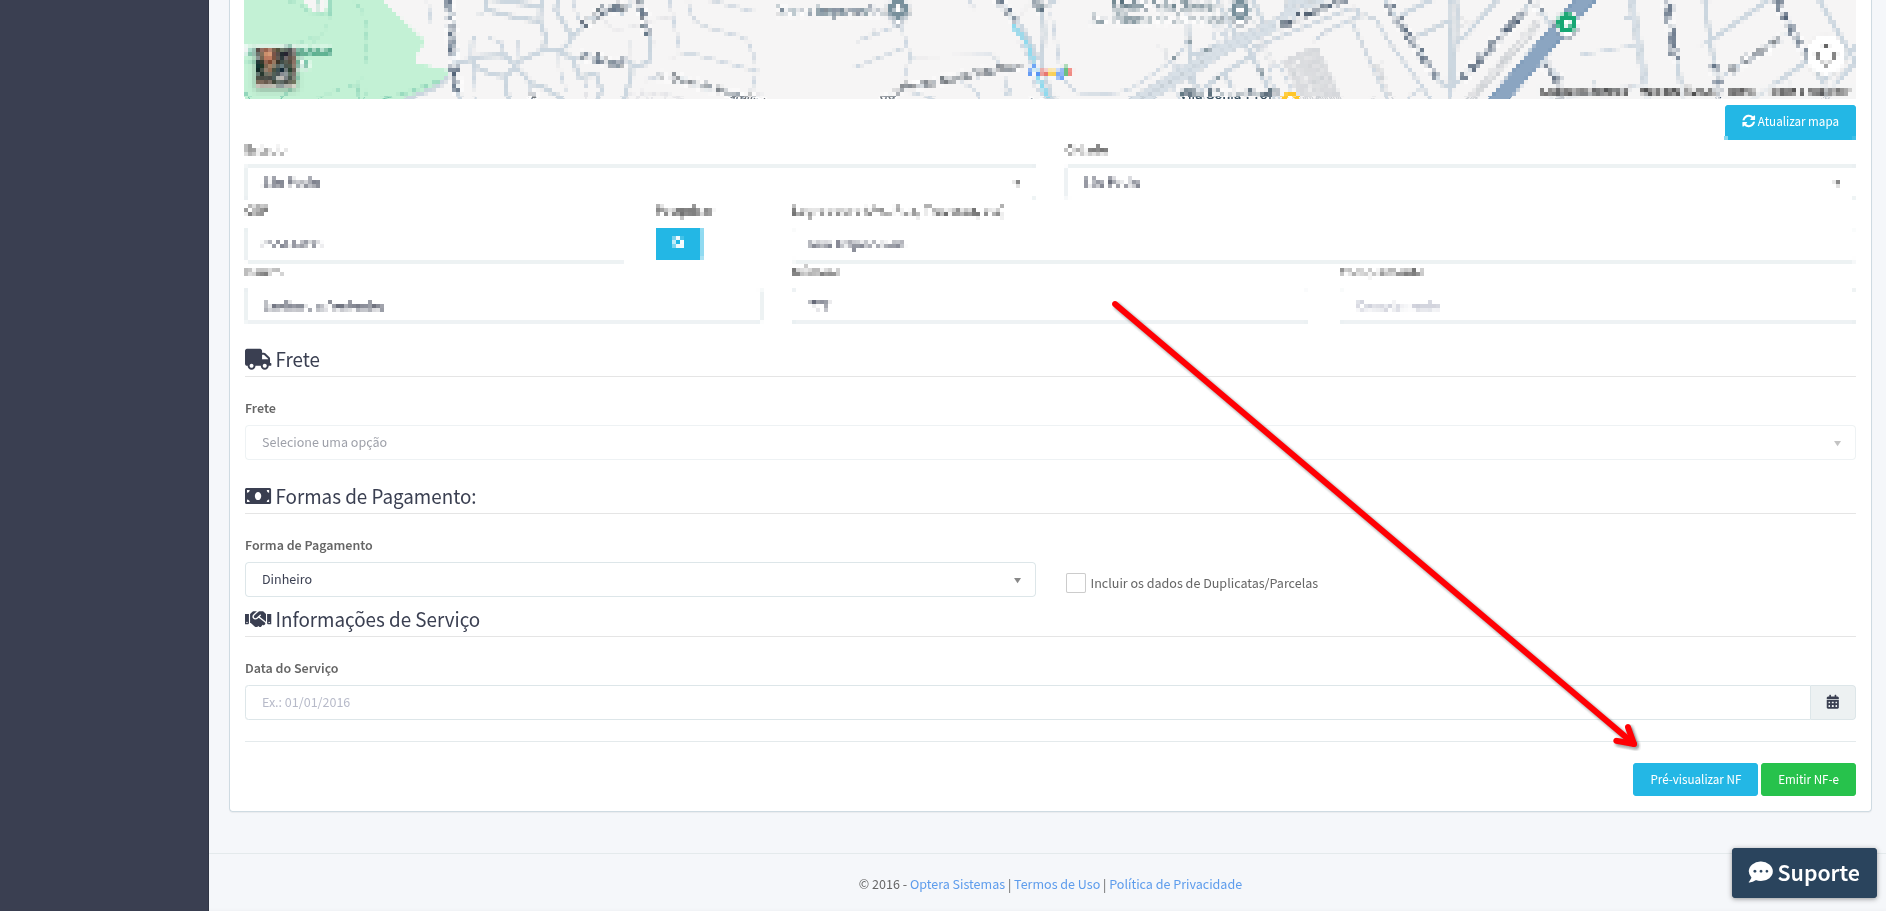
Task: Open the Termos de Uso link
Action: [x=1056, y=885]
